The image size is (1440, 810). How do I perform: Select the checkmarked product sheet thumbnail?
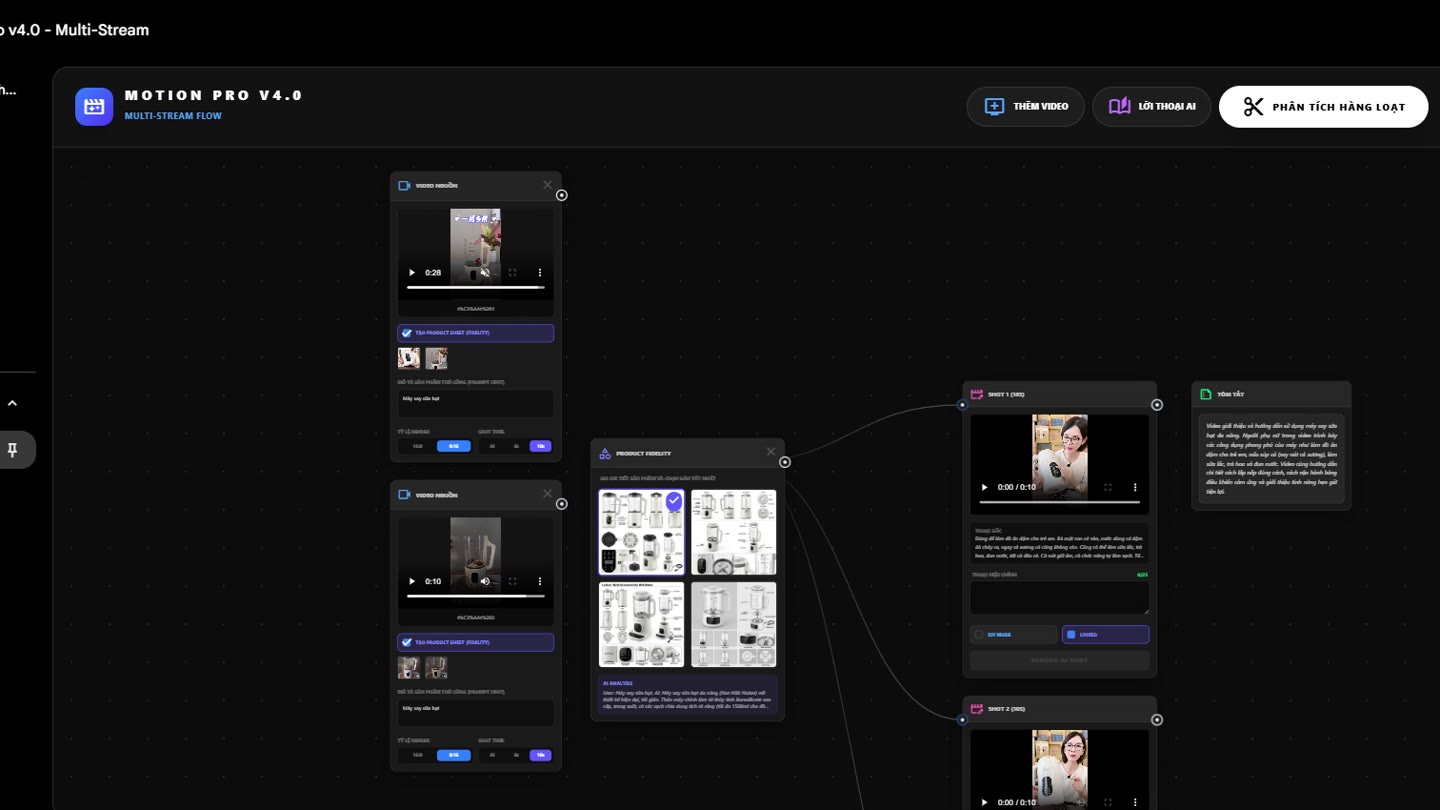pos(641,532)
